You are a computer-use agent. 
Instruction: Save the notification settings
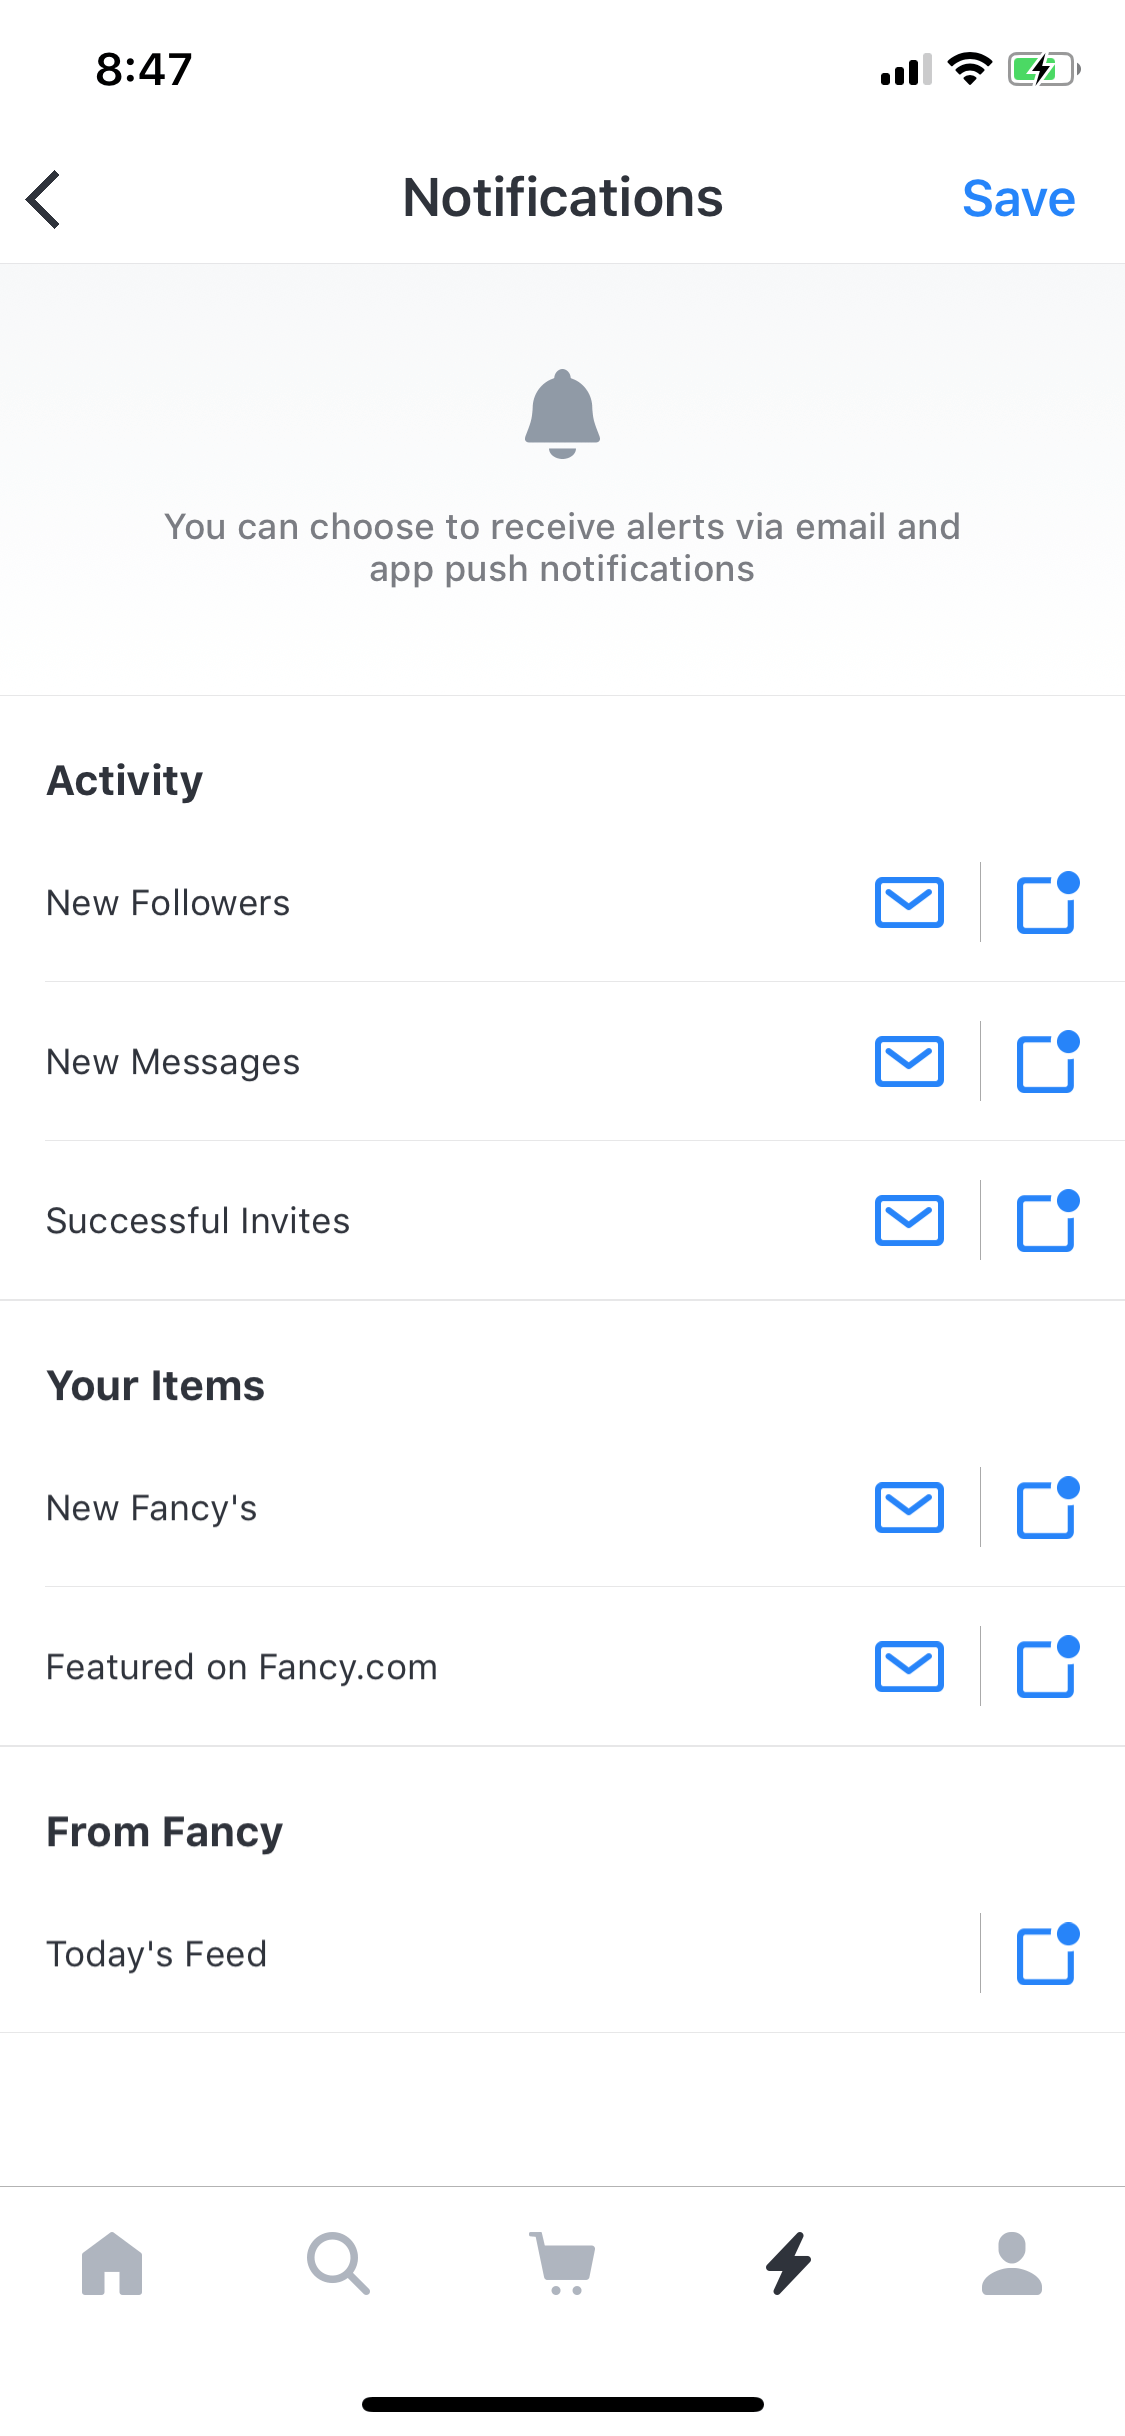pyautogui.click(x=1018, y=198)
